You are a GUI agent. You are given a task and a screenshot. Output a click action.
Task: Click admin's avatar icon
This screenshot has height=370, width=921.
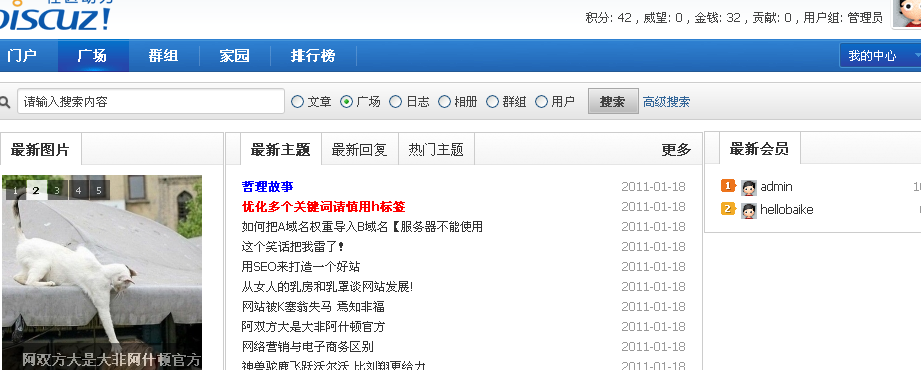pyautogui.click(x=749, y=187)
